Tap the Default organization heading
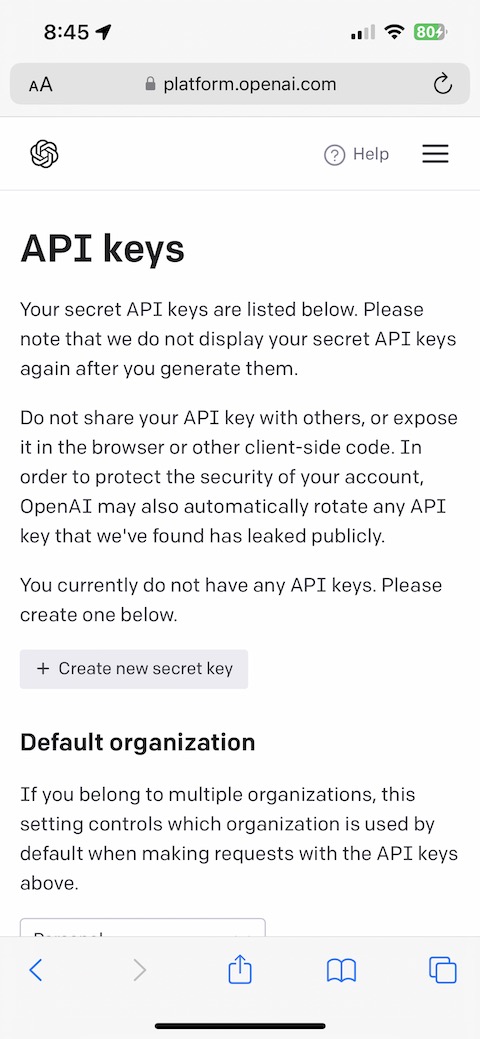480x1039 pixels. [x=137, y=741]
